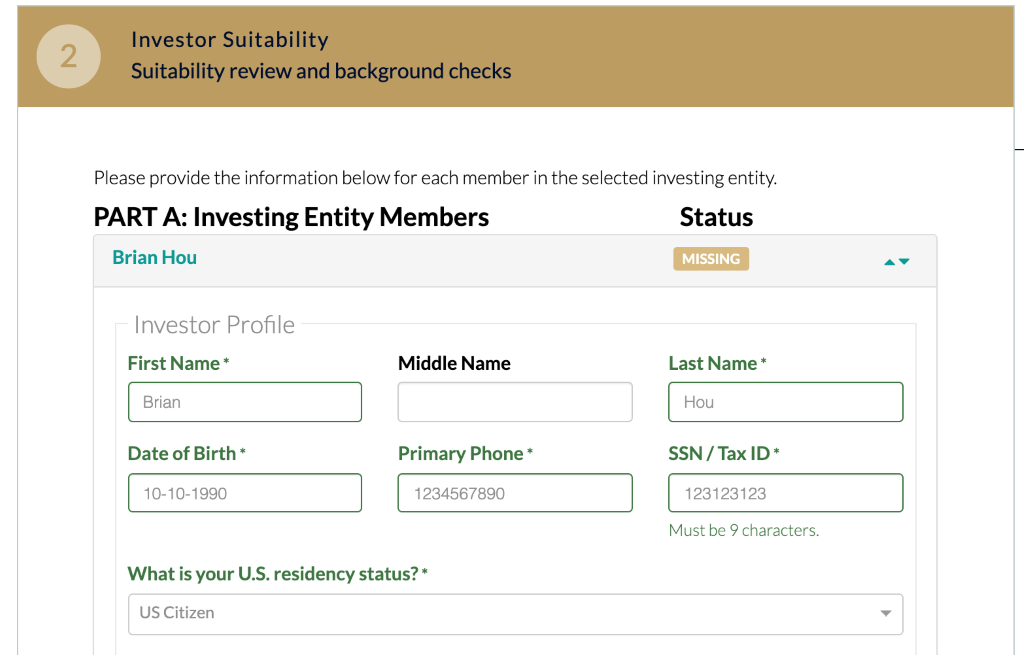Click the Date of Birth label
This screenshot has width=1024, height=655.
click(187, 454)
